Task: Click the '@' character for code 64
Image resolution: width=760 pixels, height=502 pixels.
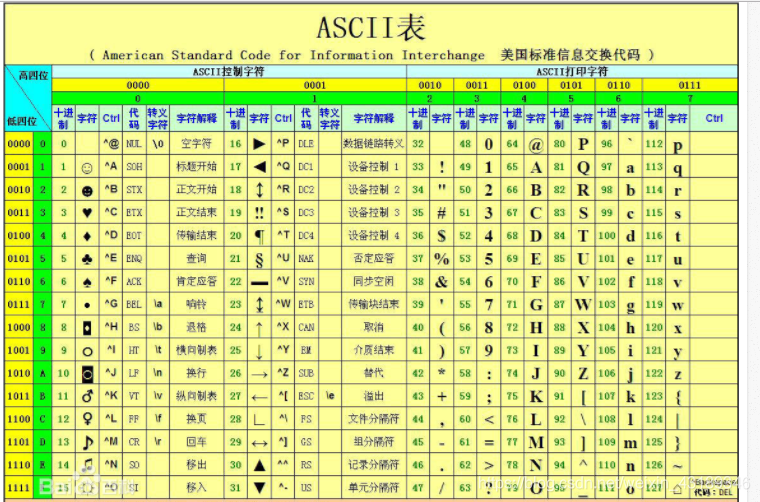Action: pyautogui.click(x=536, y=145)
